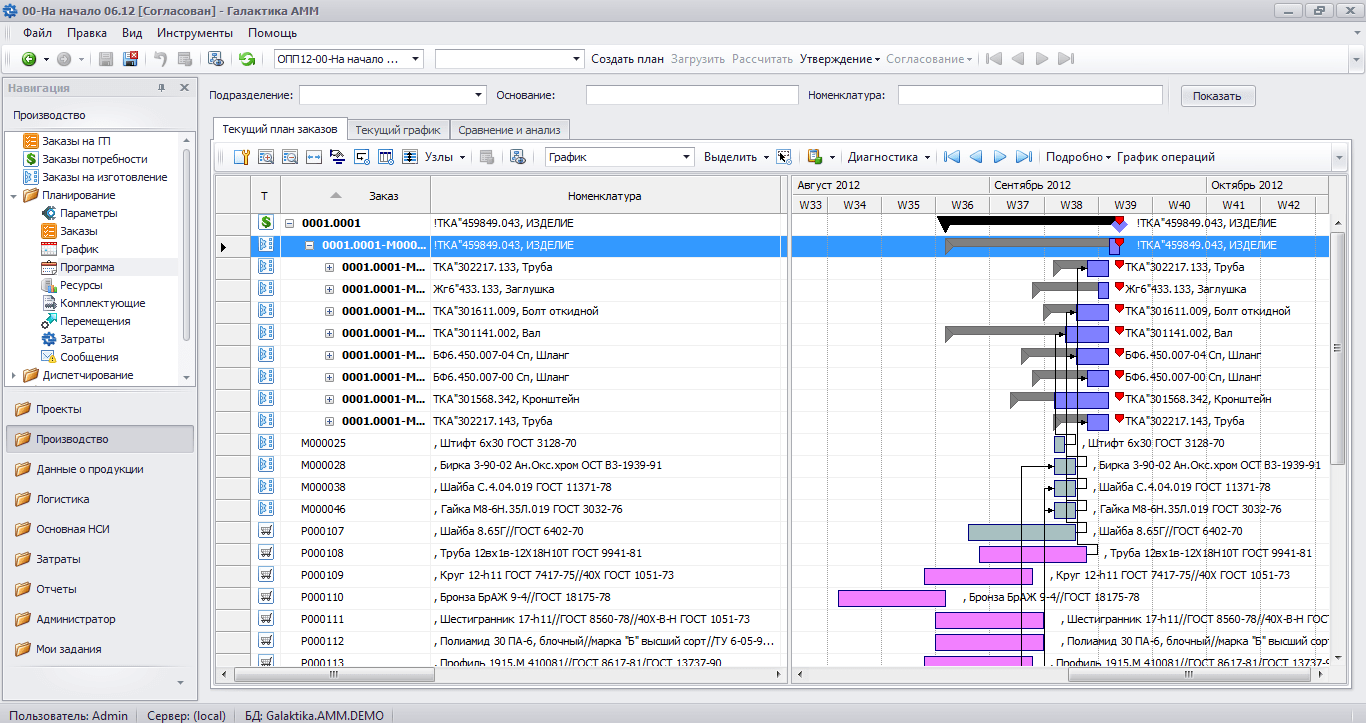Click Создать план in the toolbar
Screen dimensions: 1366x723
(627, 59)
